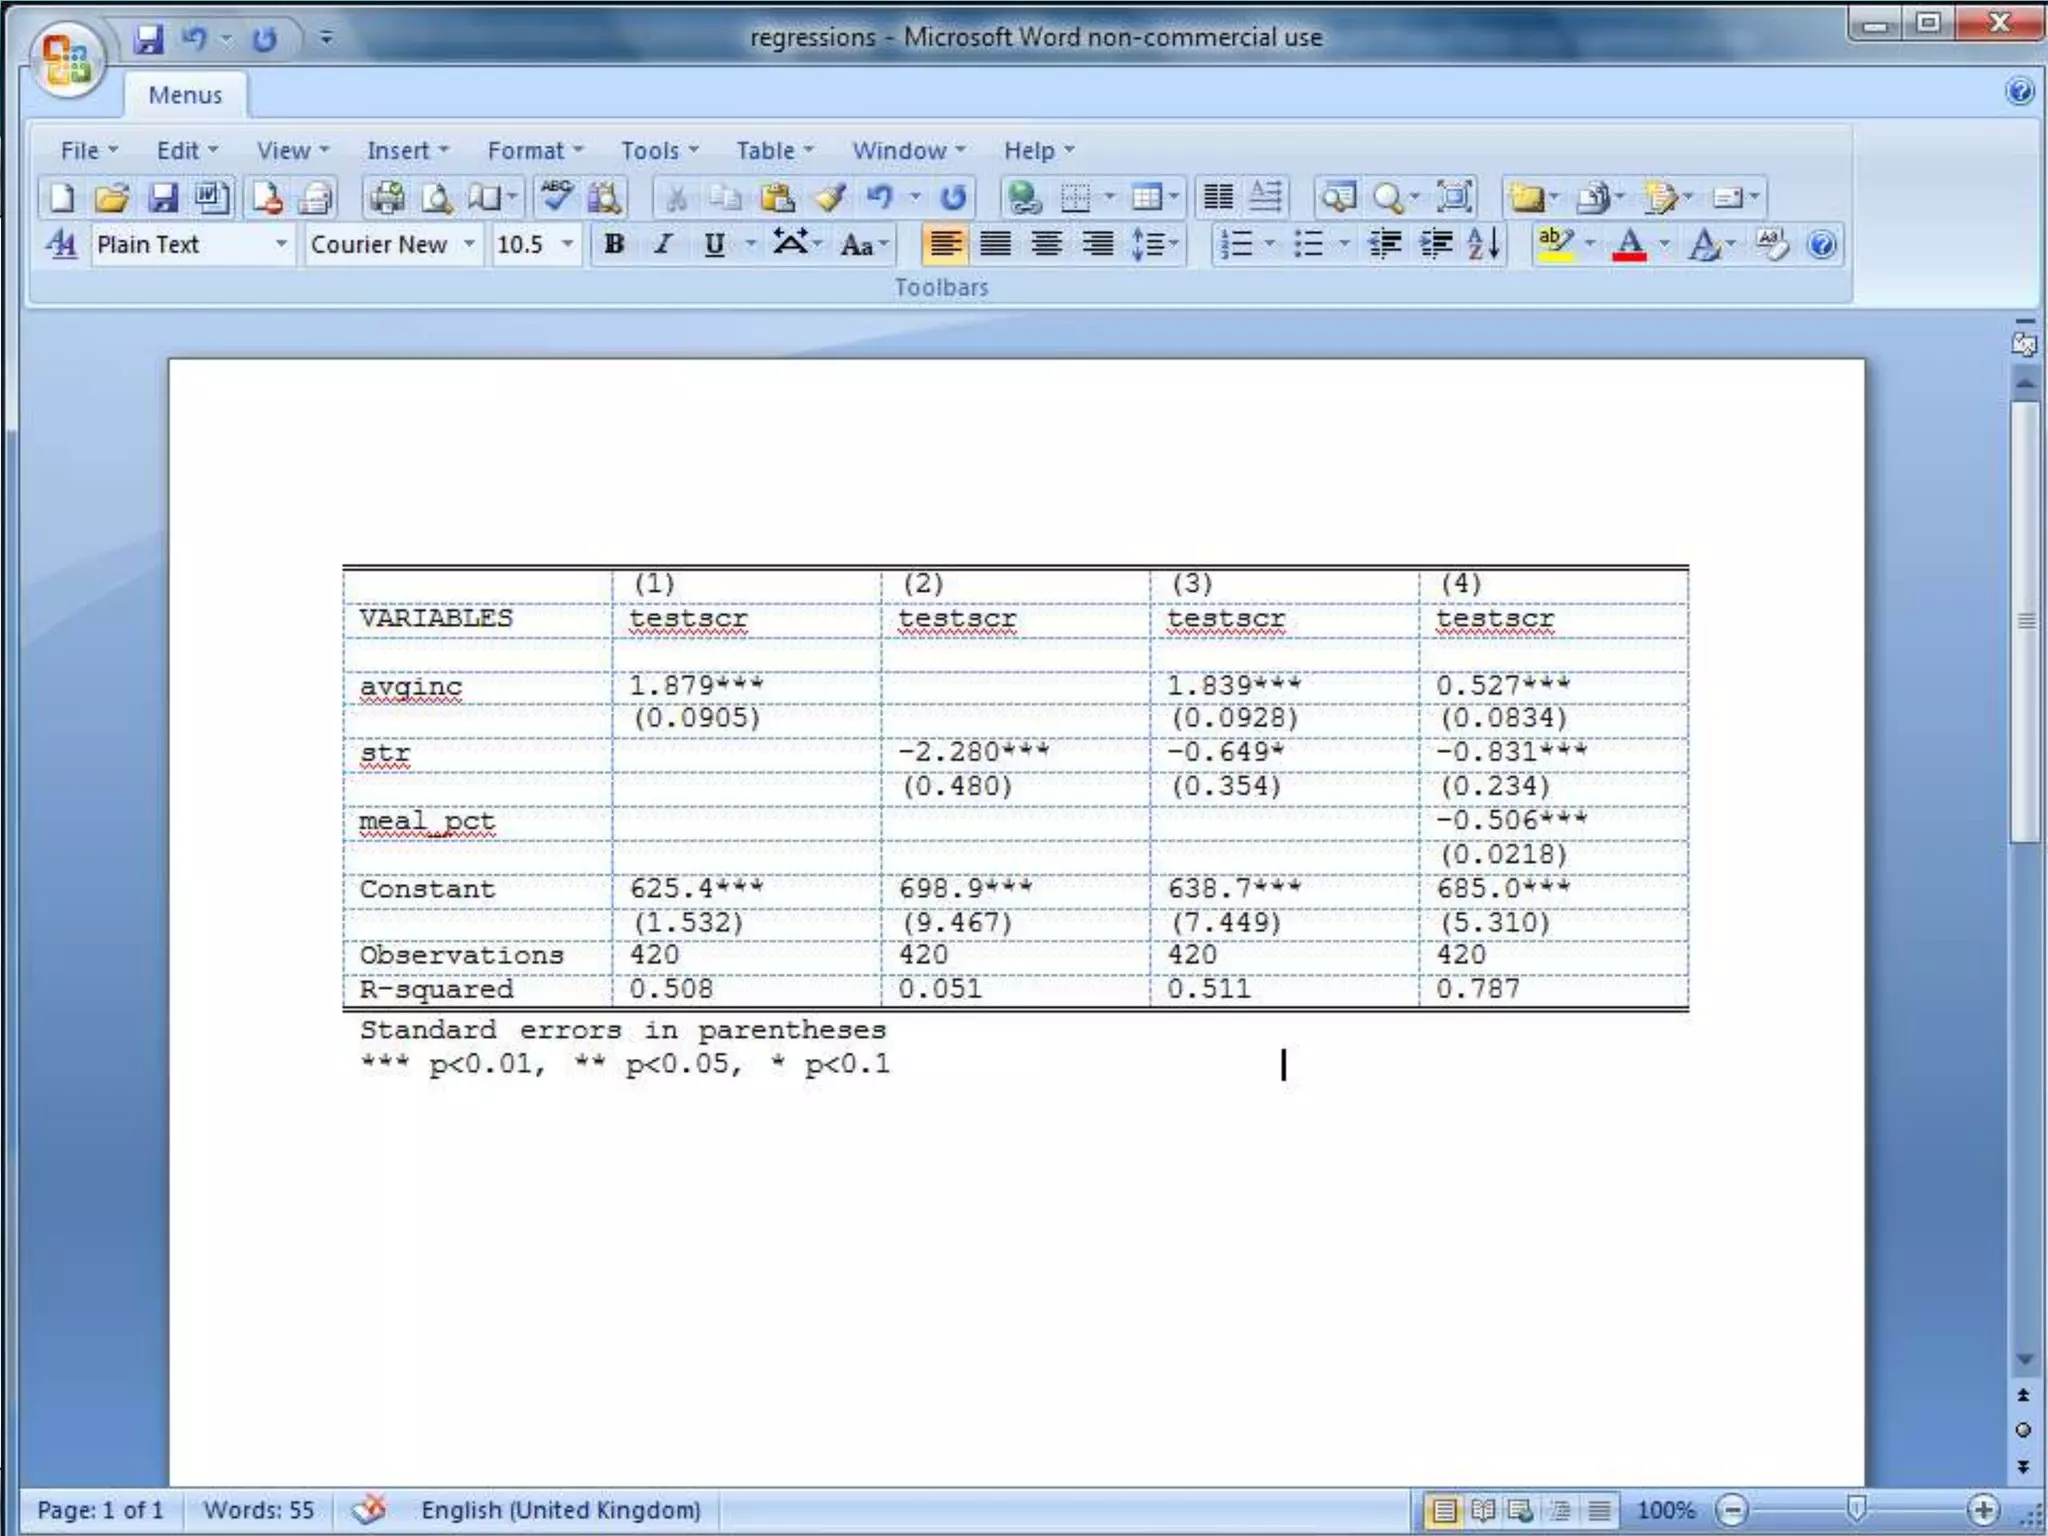Click the Office button orb
The height and width of the screenshot is (1536, 2048).
click(x=67, y=59)
